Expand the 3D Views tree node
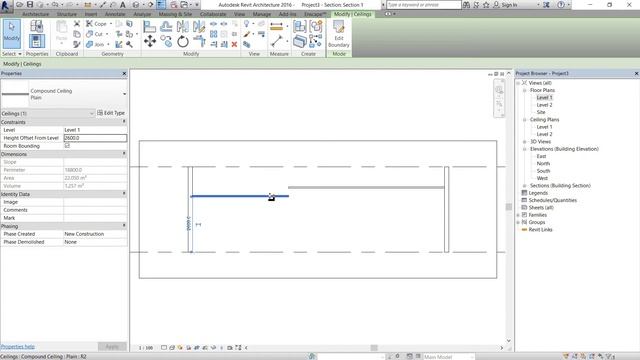This screenshot has height=360, width=640. click(525, 142)
